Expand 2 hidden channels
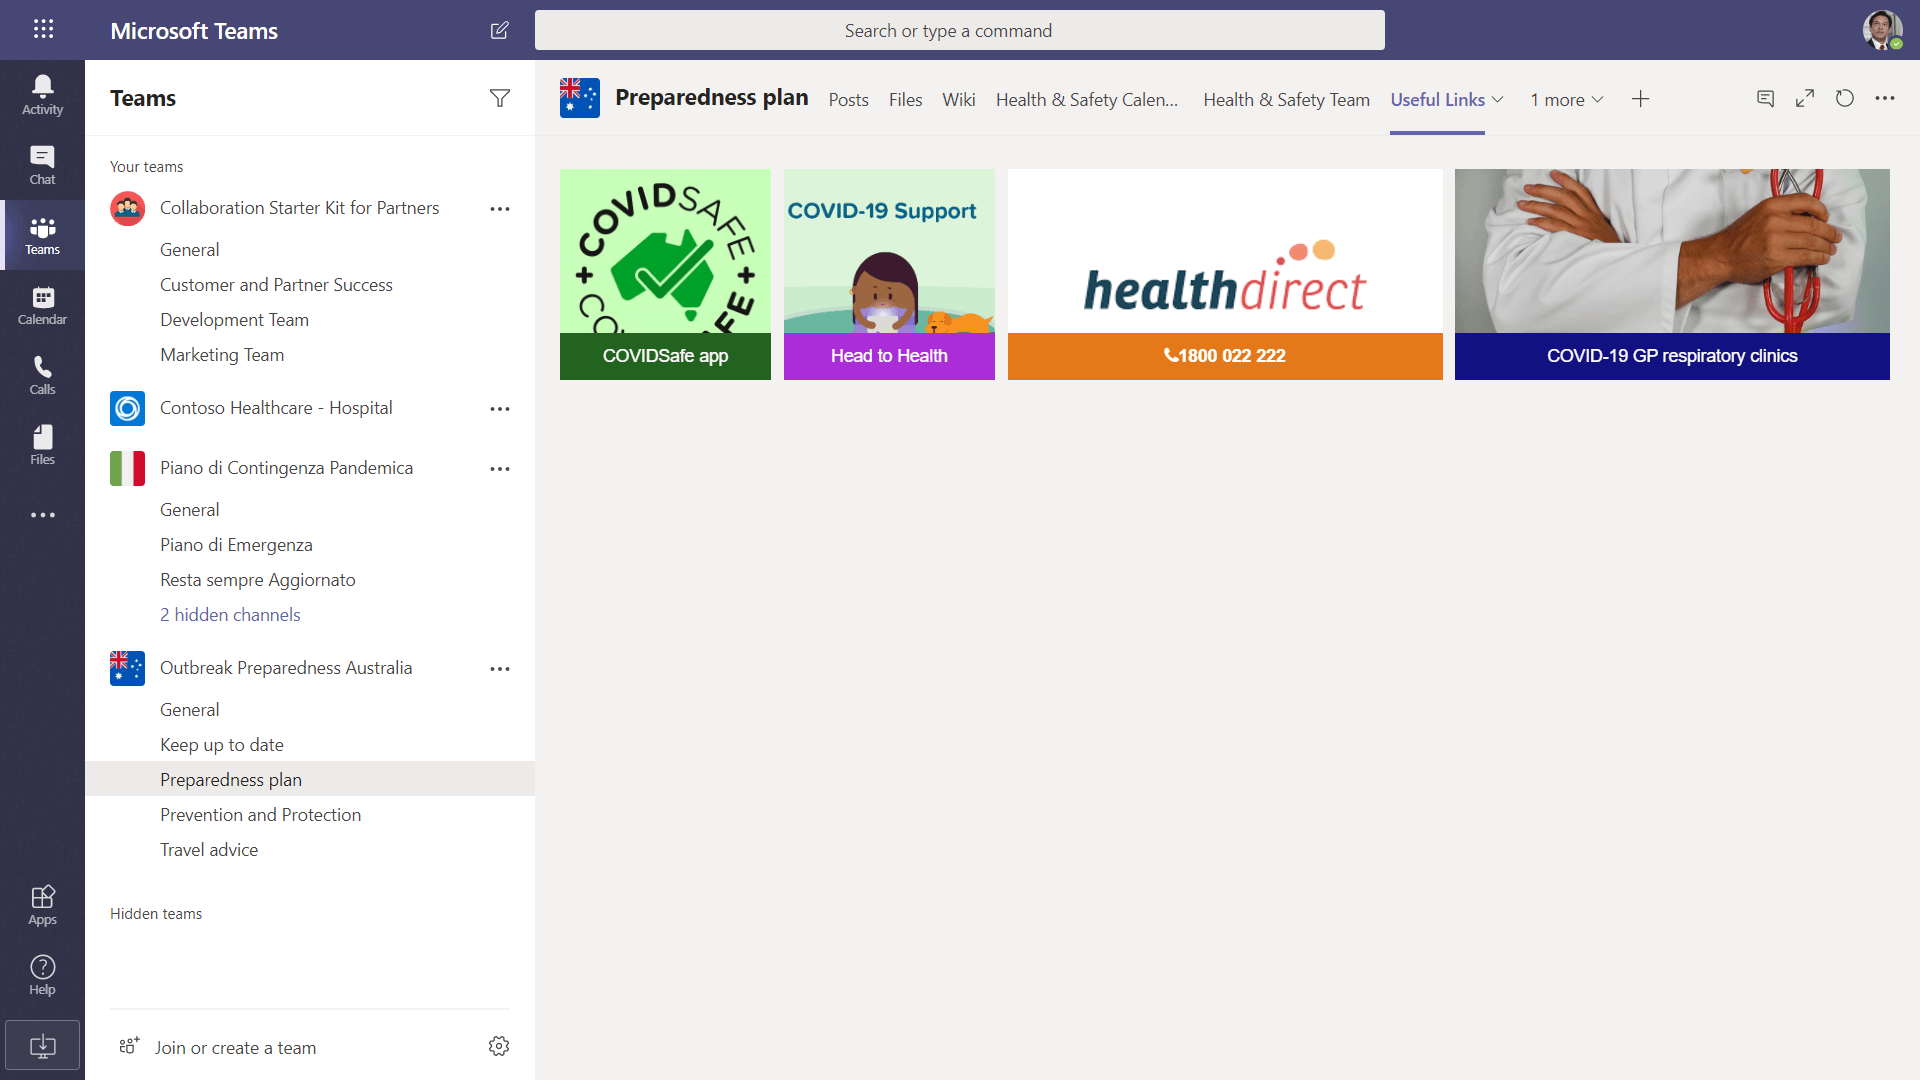1920x1080 pixels. point(230,615)
